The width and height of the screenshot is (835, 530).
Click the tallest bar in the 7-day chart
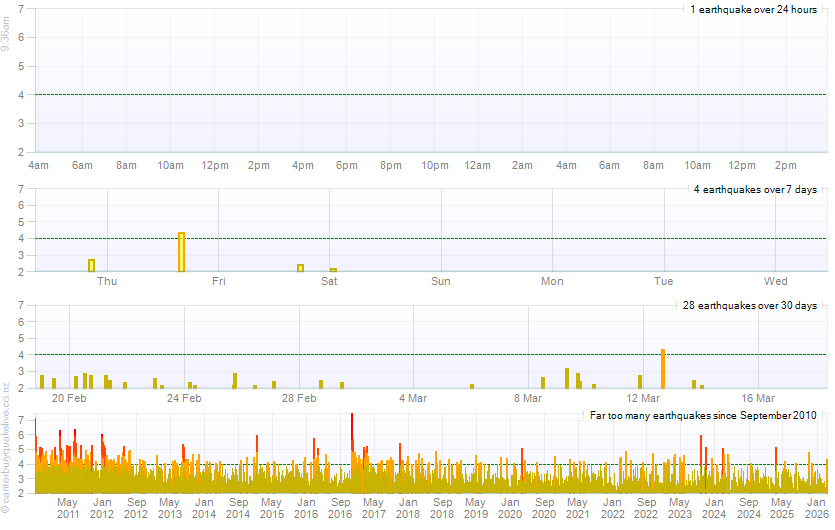tap(181, 252)
